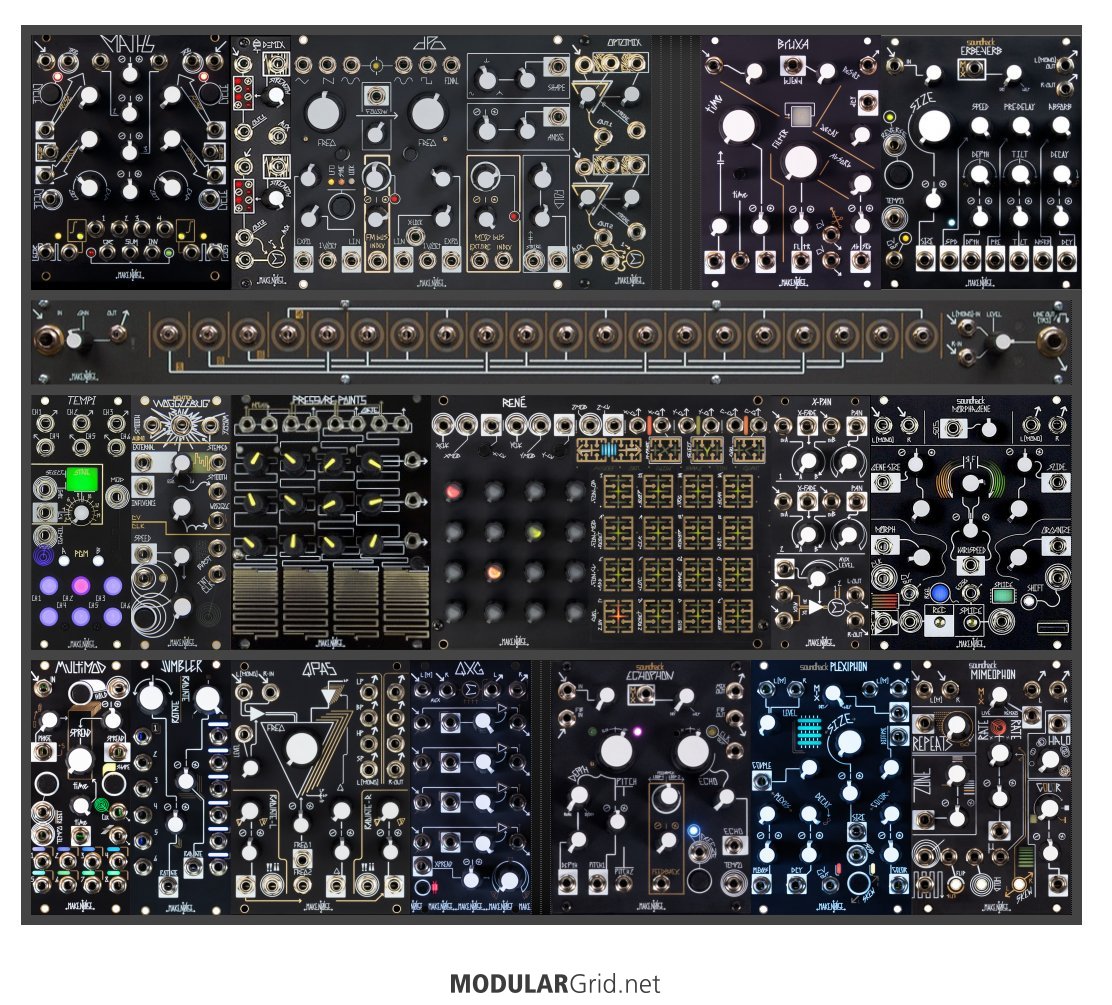This screenshot has height=1005, width=1112.
Task: Open the Optomix module
Action: coord(611,162)
